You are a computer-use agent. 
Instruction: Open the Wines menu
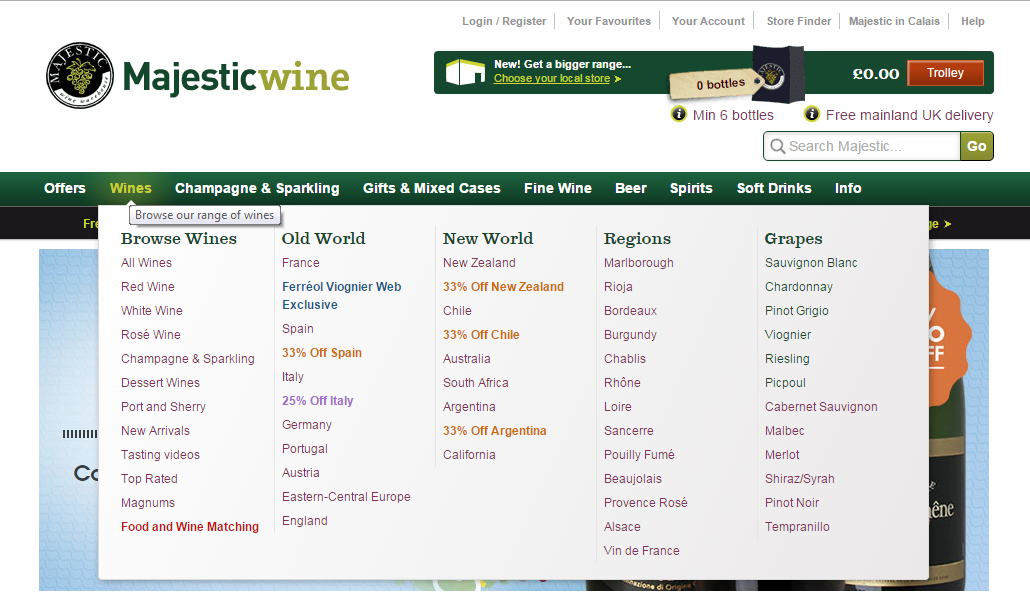(131, 189)
